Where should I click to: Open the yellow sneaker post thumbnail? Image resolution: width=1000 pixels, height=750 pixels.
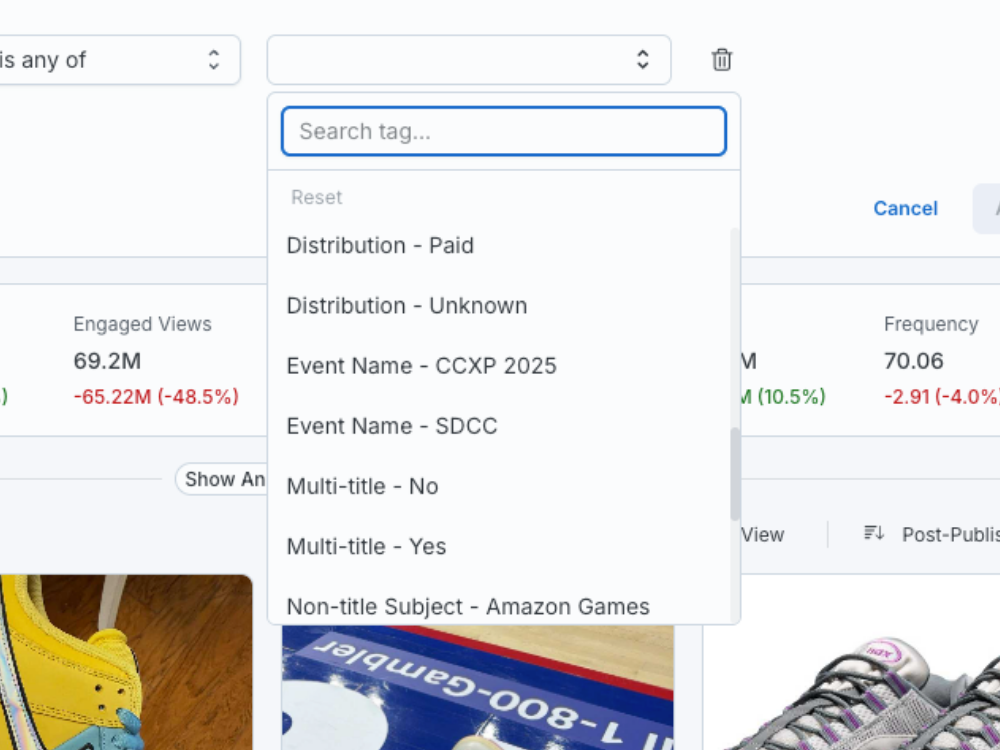(125, 662)
